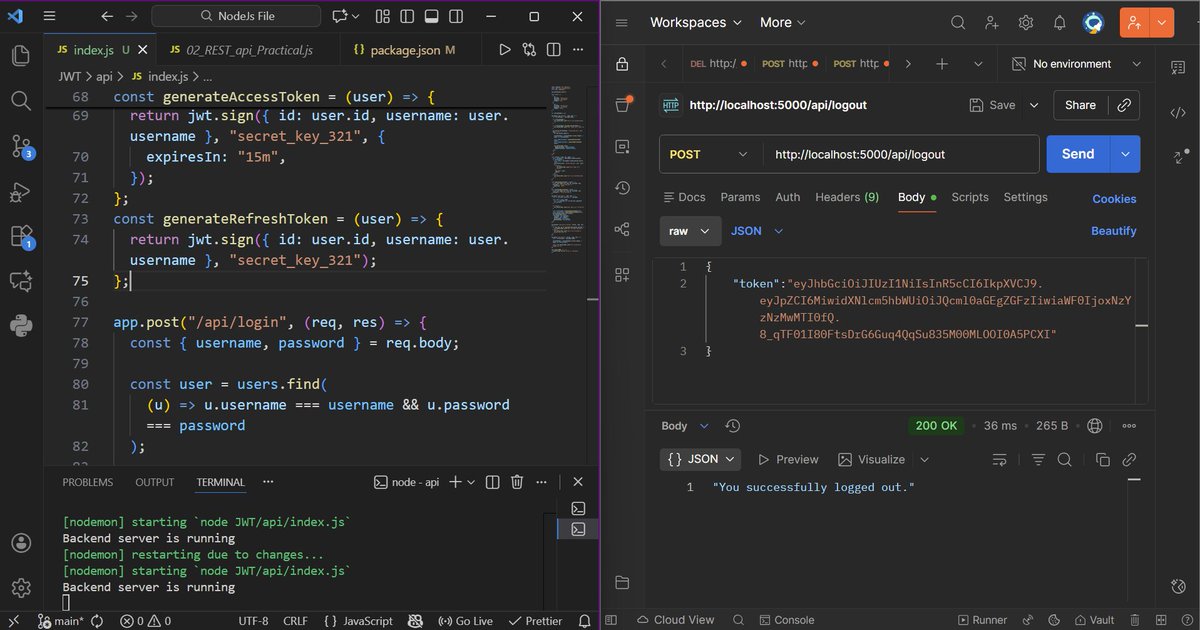Launch the Collection Runner in Postman

tap(980, 620)
